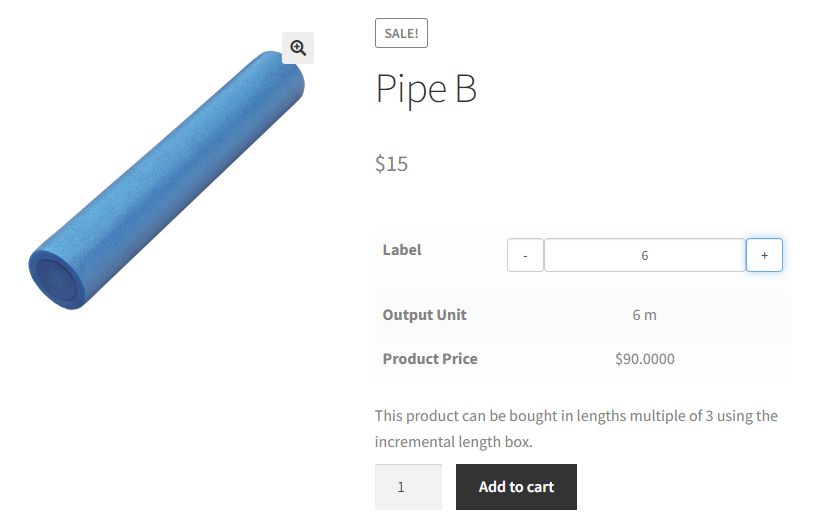This screenshot has width=814, height=528.
Task: Click the SALE! badge
Action: (401, 33)
